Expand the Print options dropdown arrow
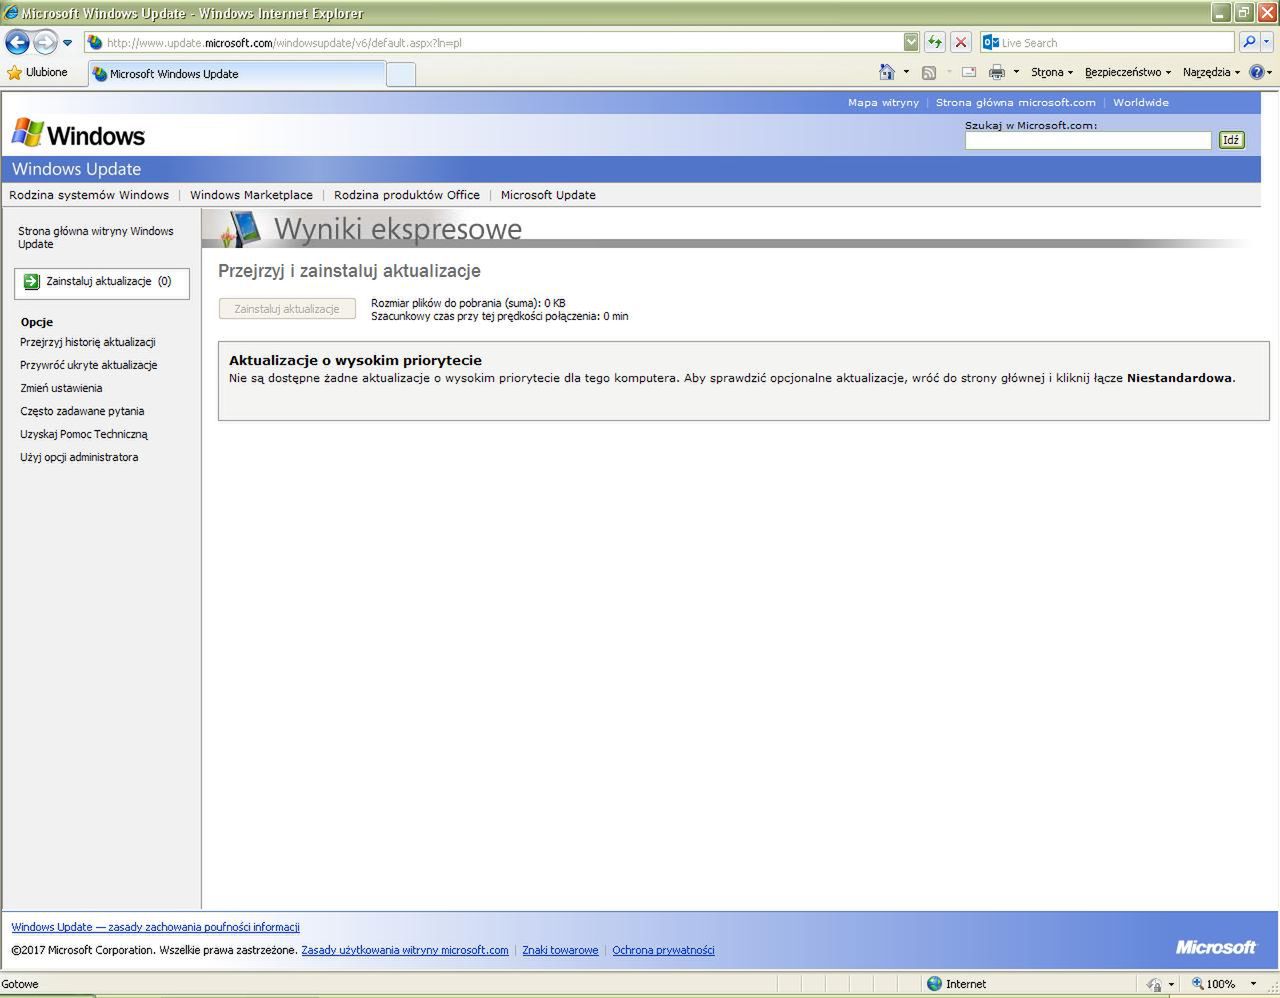Screen dimensions: 1280x998 pos(1016,72)
